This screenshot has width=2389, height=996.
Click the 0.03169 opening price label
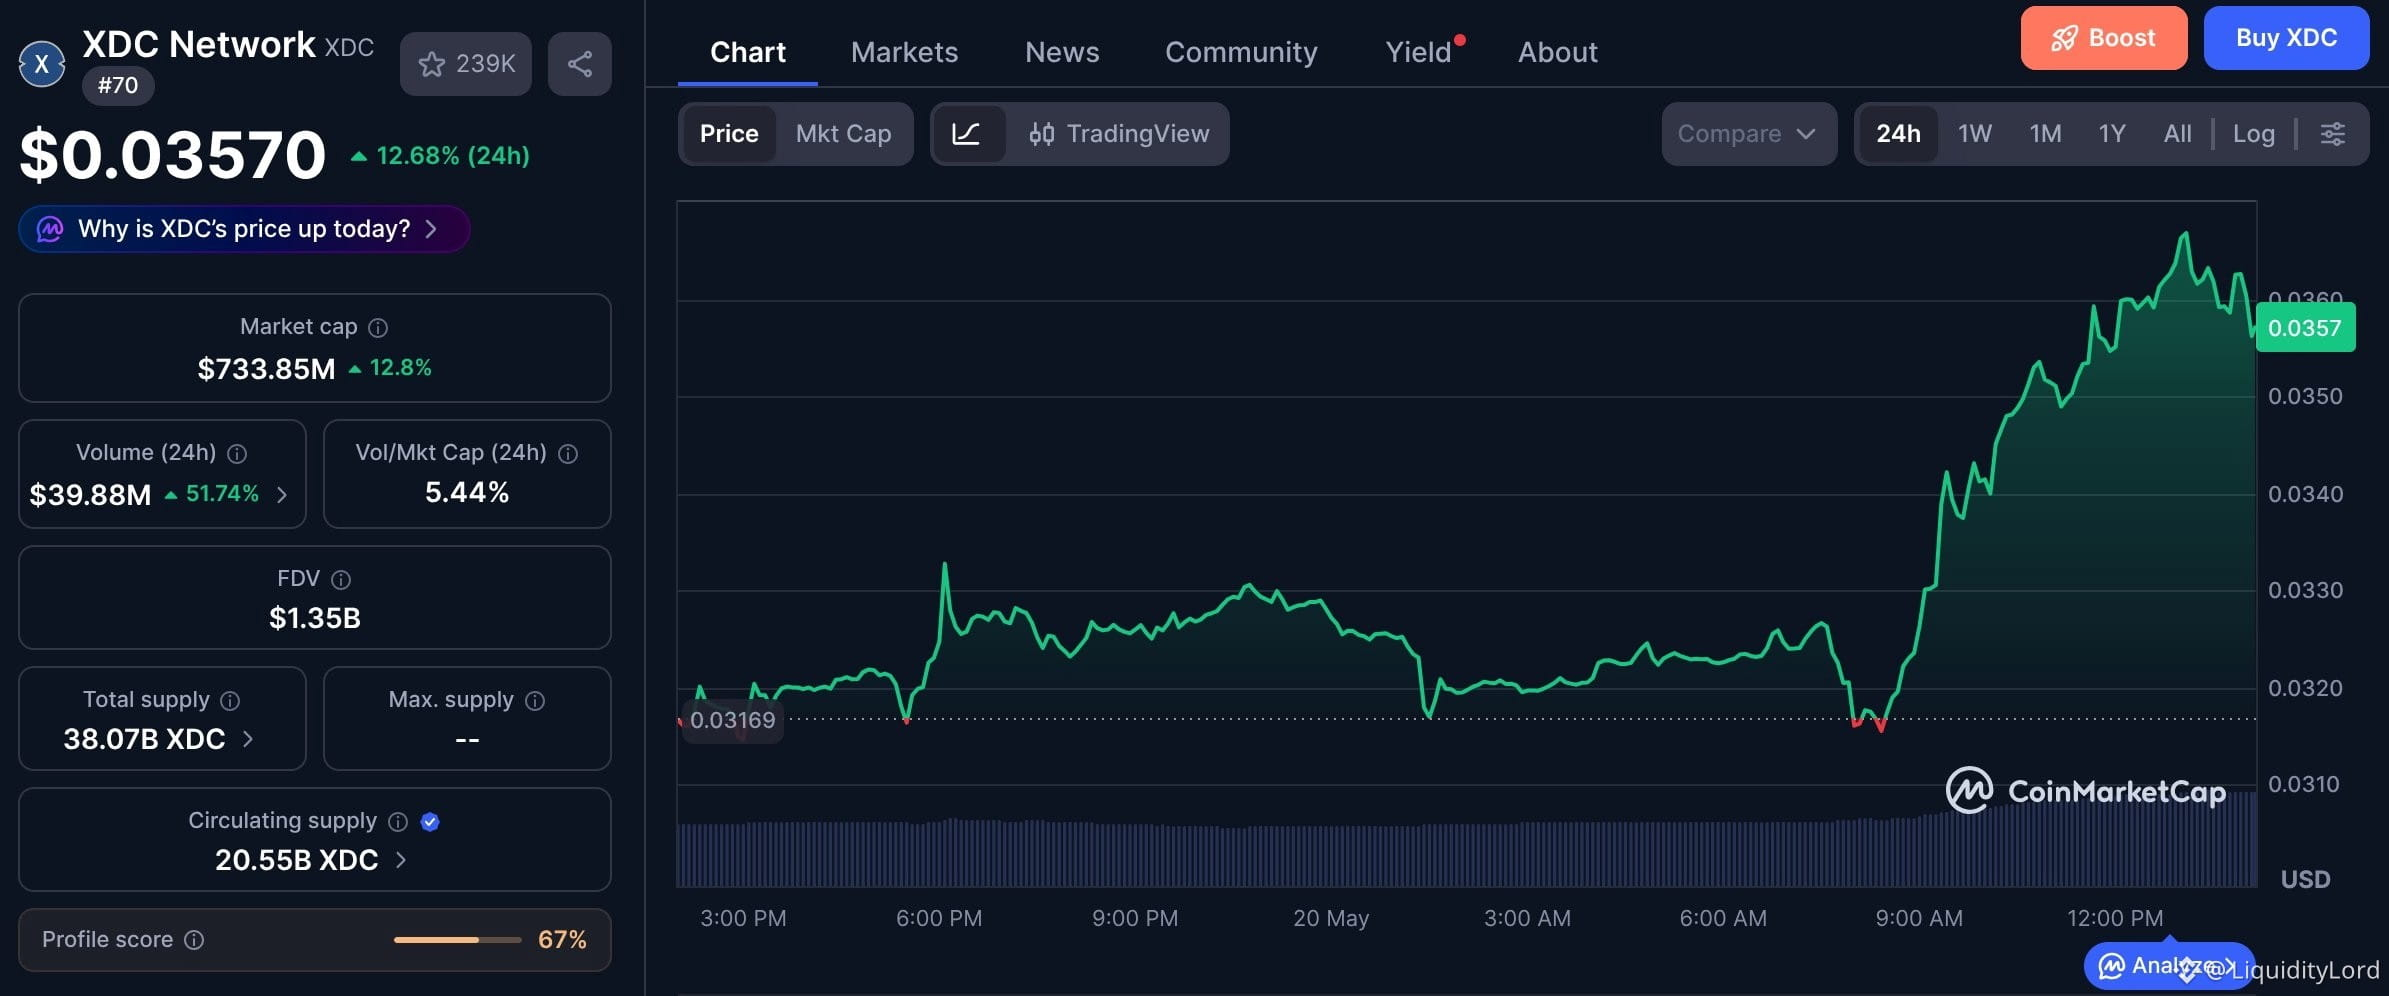[732, 720]
